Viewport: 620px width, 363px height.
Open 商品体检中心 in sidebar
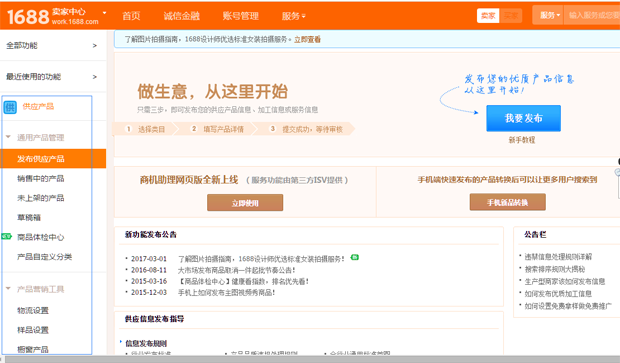[x=40, y=237]
